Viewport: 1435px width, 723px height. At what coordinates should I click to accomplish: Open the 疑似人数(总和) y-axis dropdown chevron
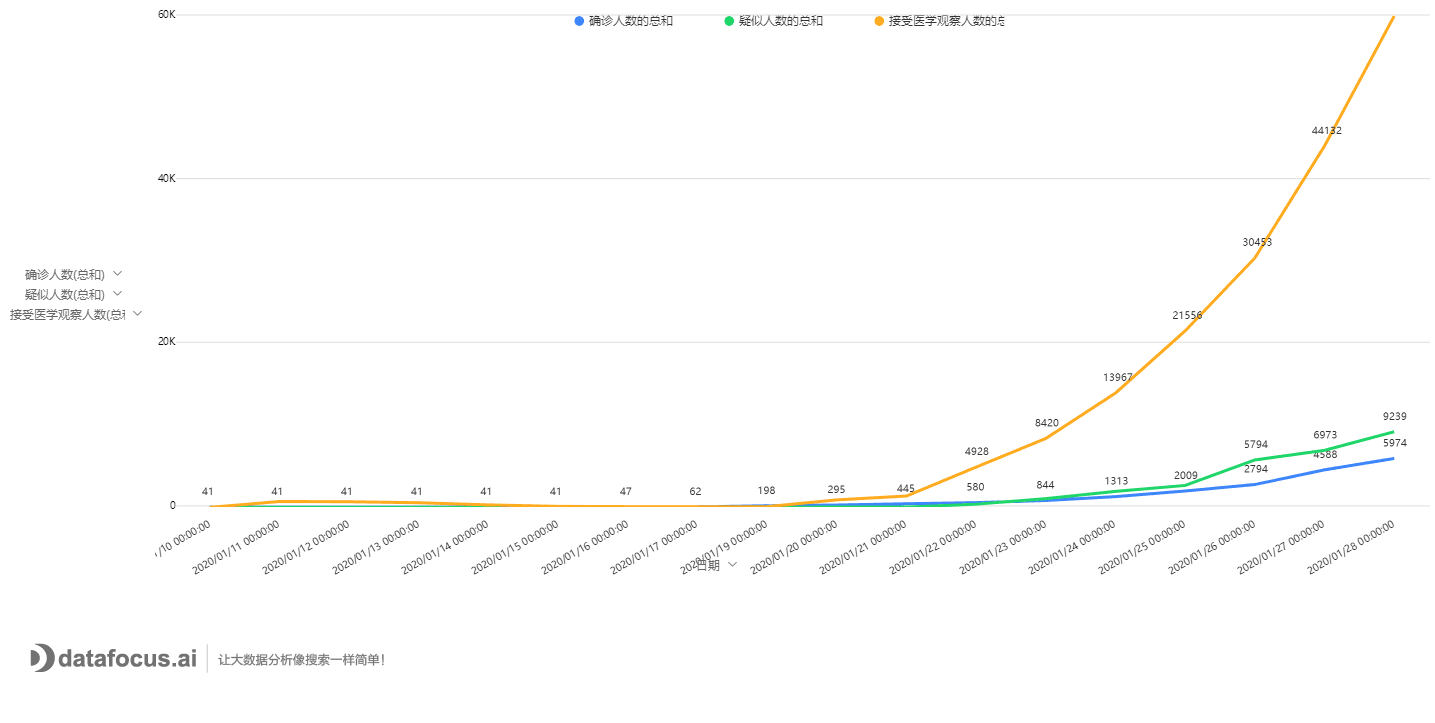point(118,293)
